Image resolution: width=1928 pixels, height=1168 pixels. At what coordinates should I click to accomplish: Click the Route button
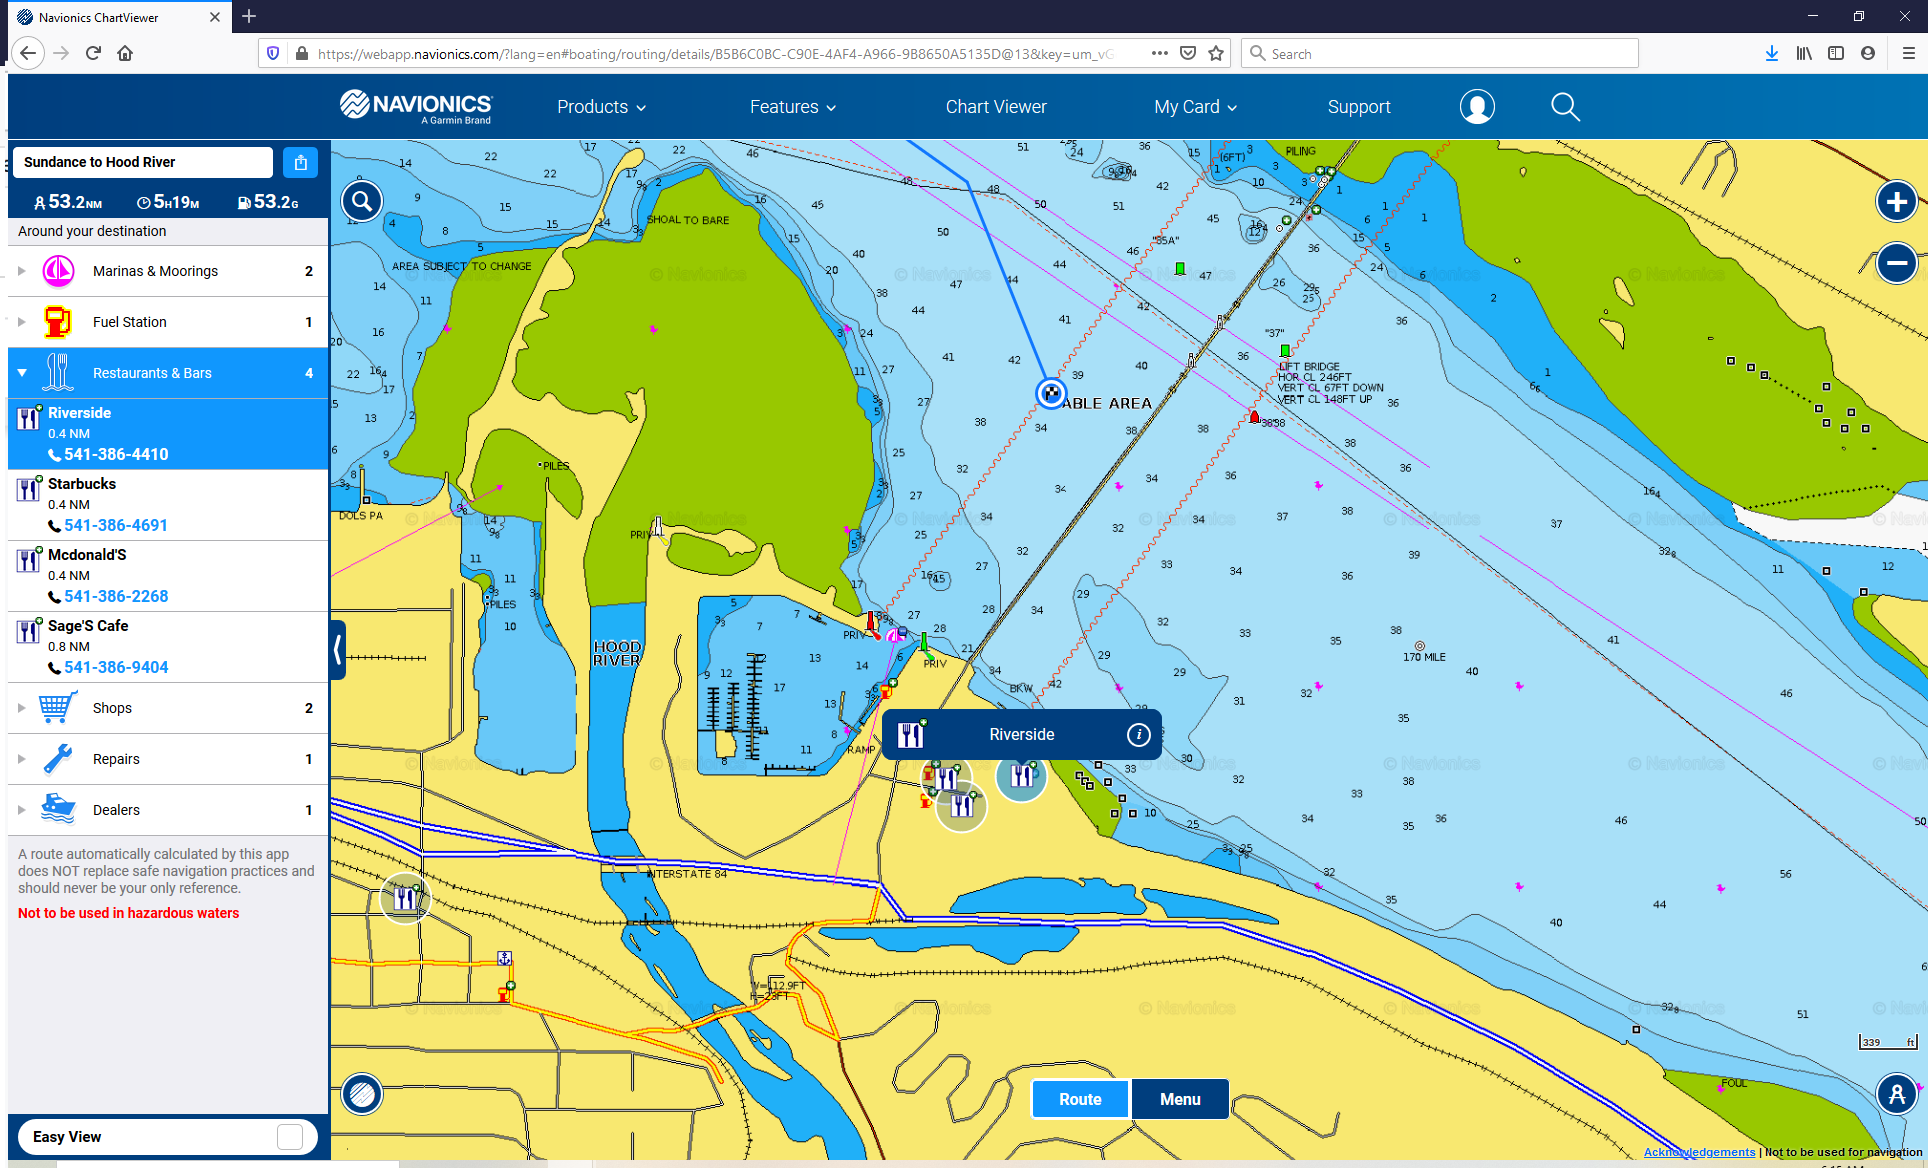click(x=1080, y=1099)
